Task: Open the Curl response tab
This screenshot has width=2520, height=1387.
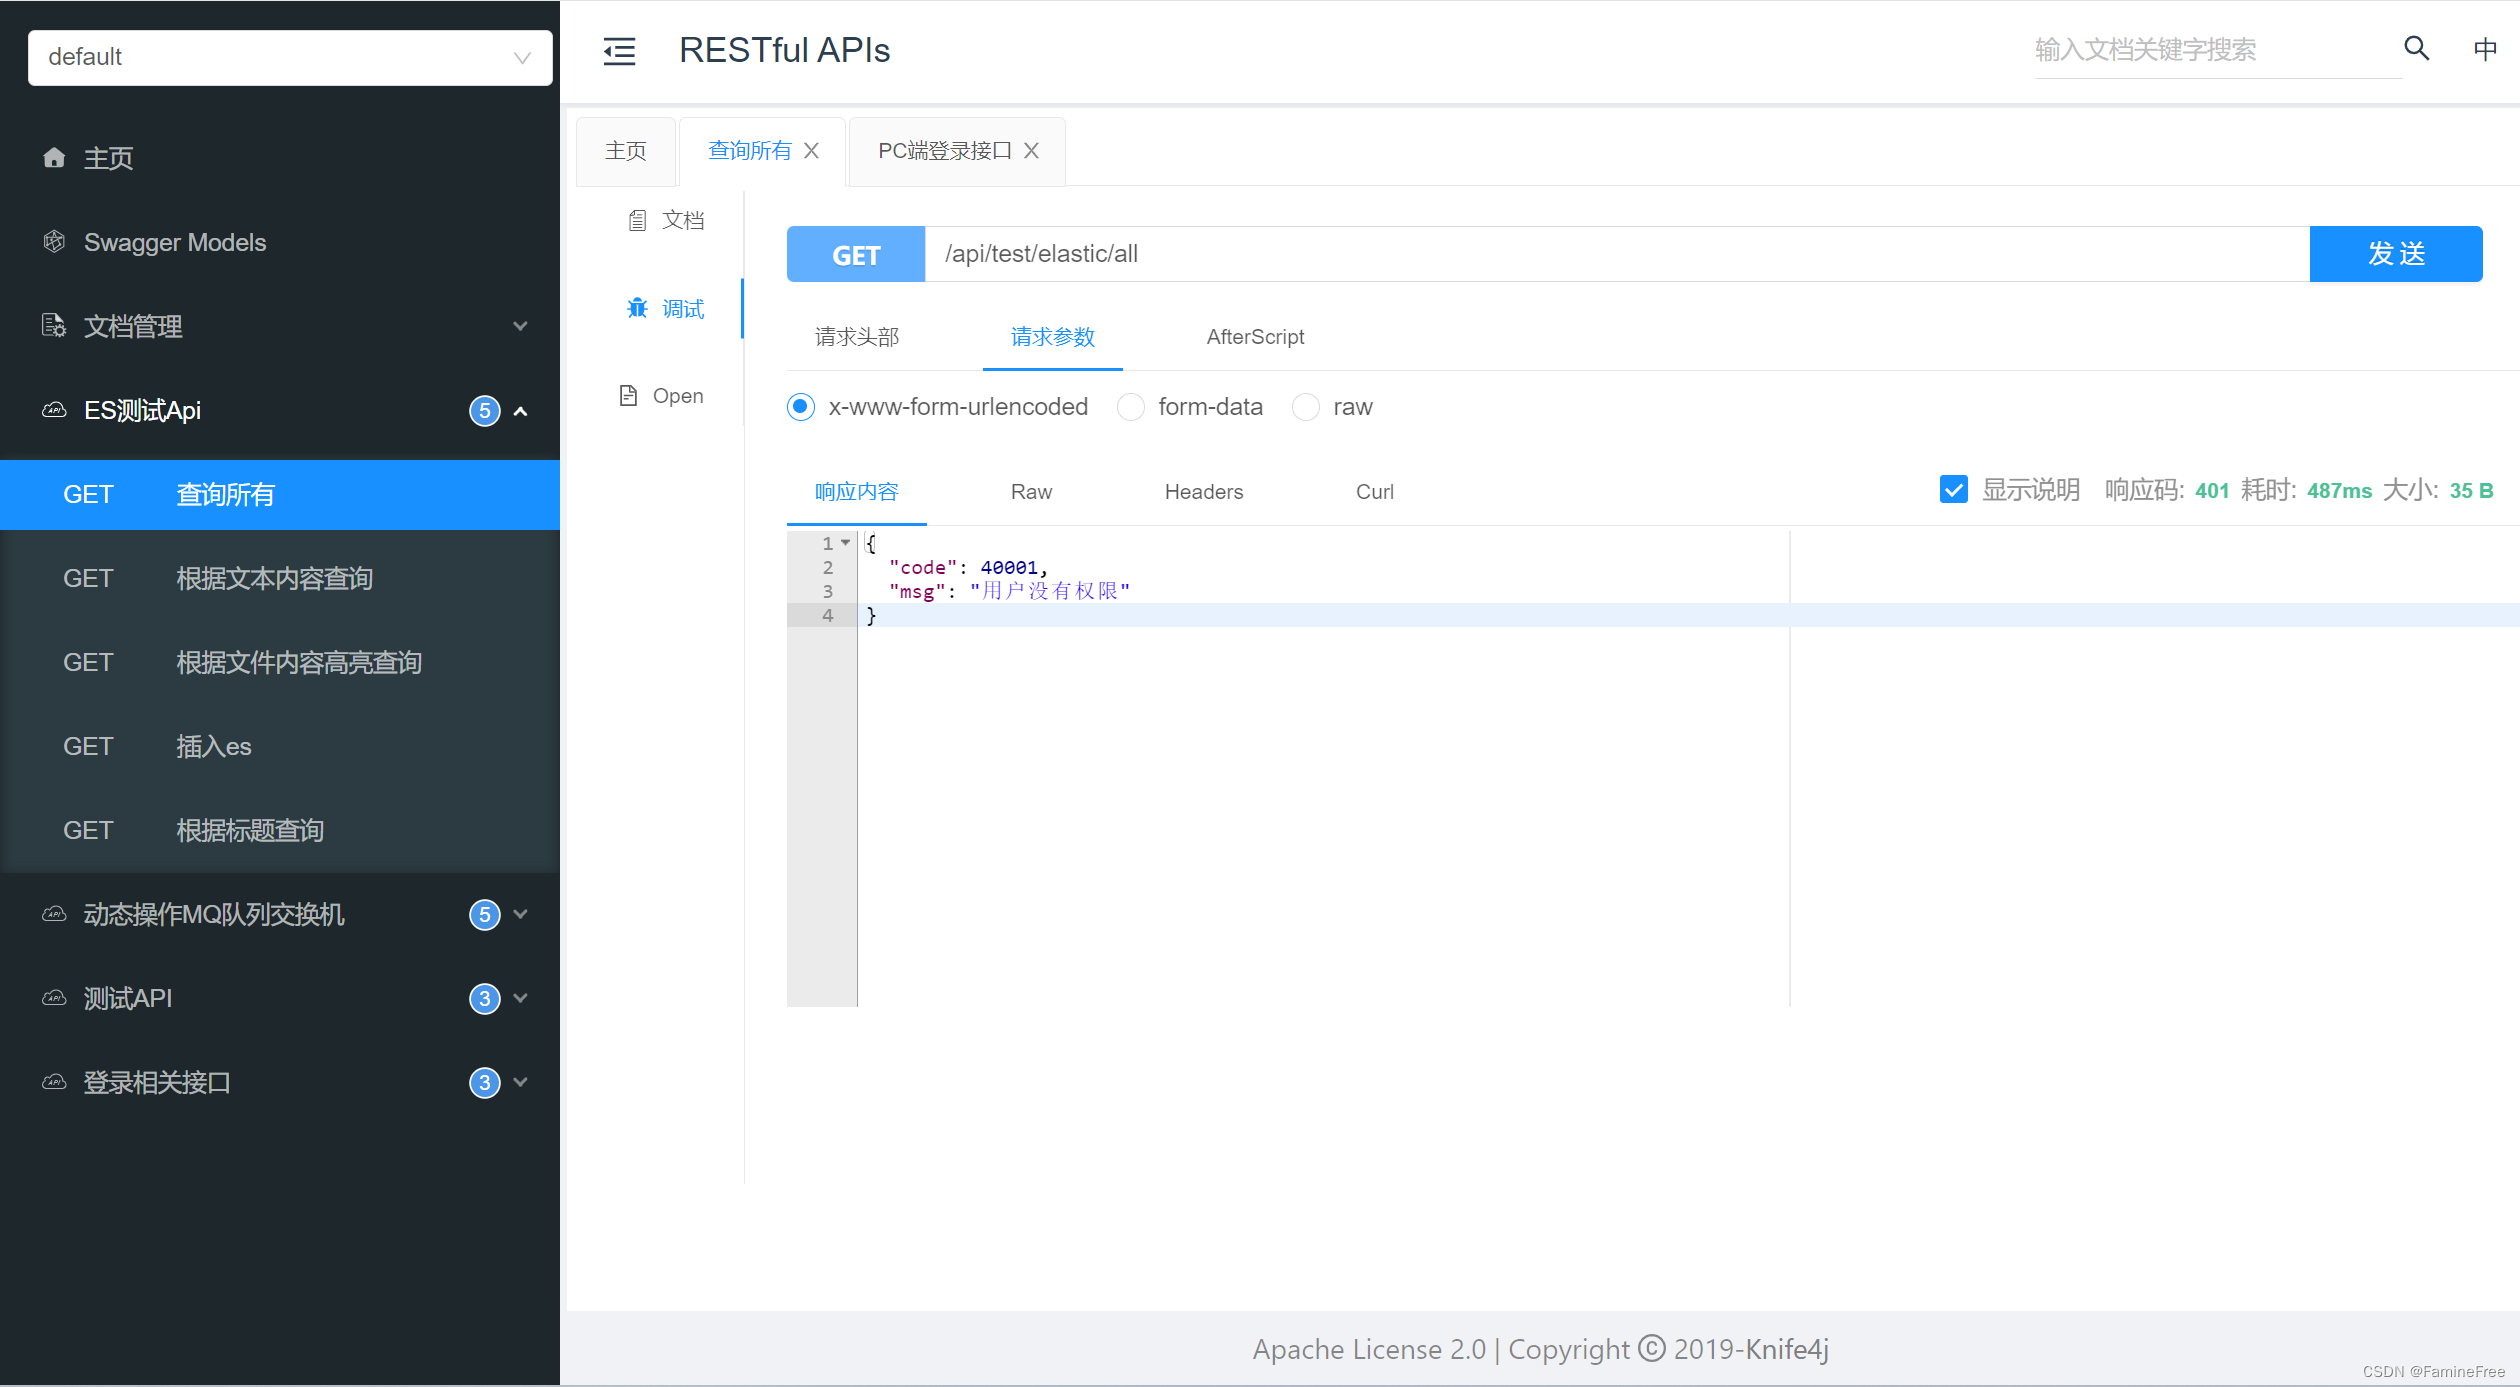Action: click(1374, 492)
